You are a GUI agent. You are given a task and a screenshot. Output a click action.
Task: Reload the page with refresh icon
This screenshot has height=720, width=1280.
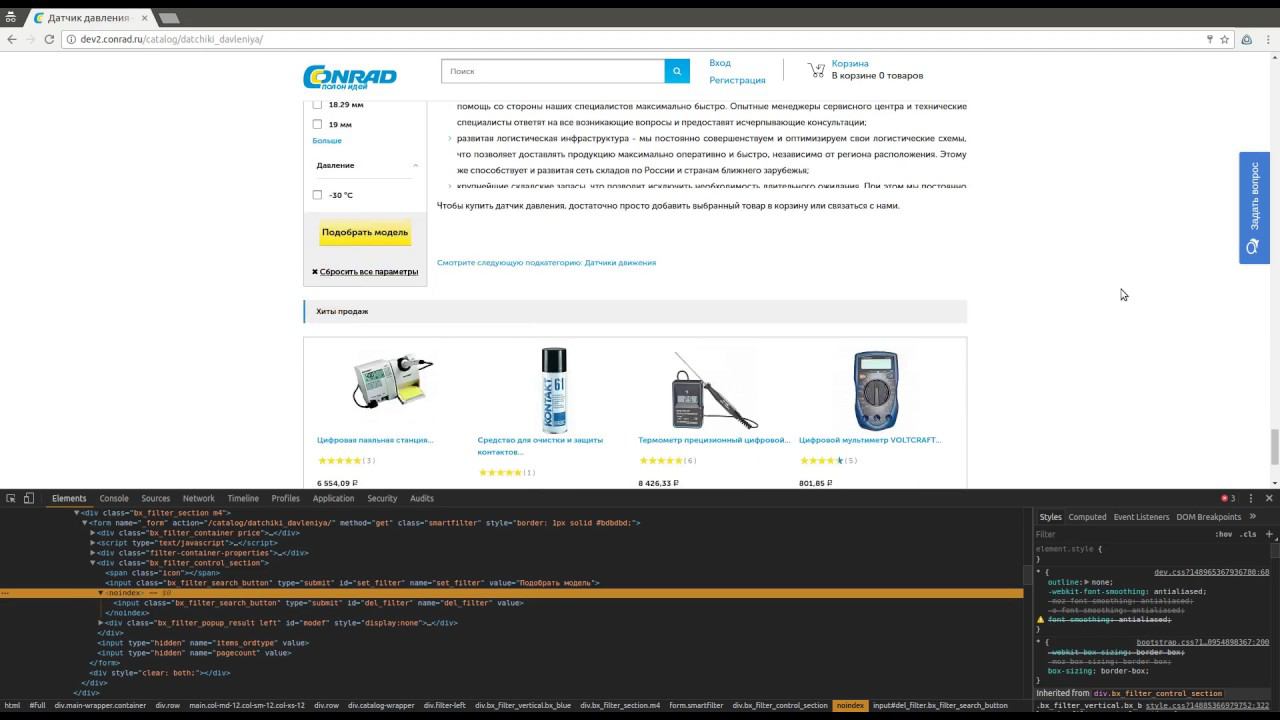50,39
